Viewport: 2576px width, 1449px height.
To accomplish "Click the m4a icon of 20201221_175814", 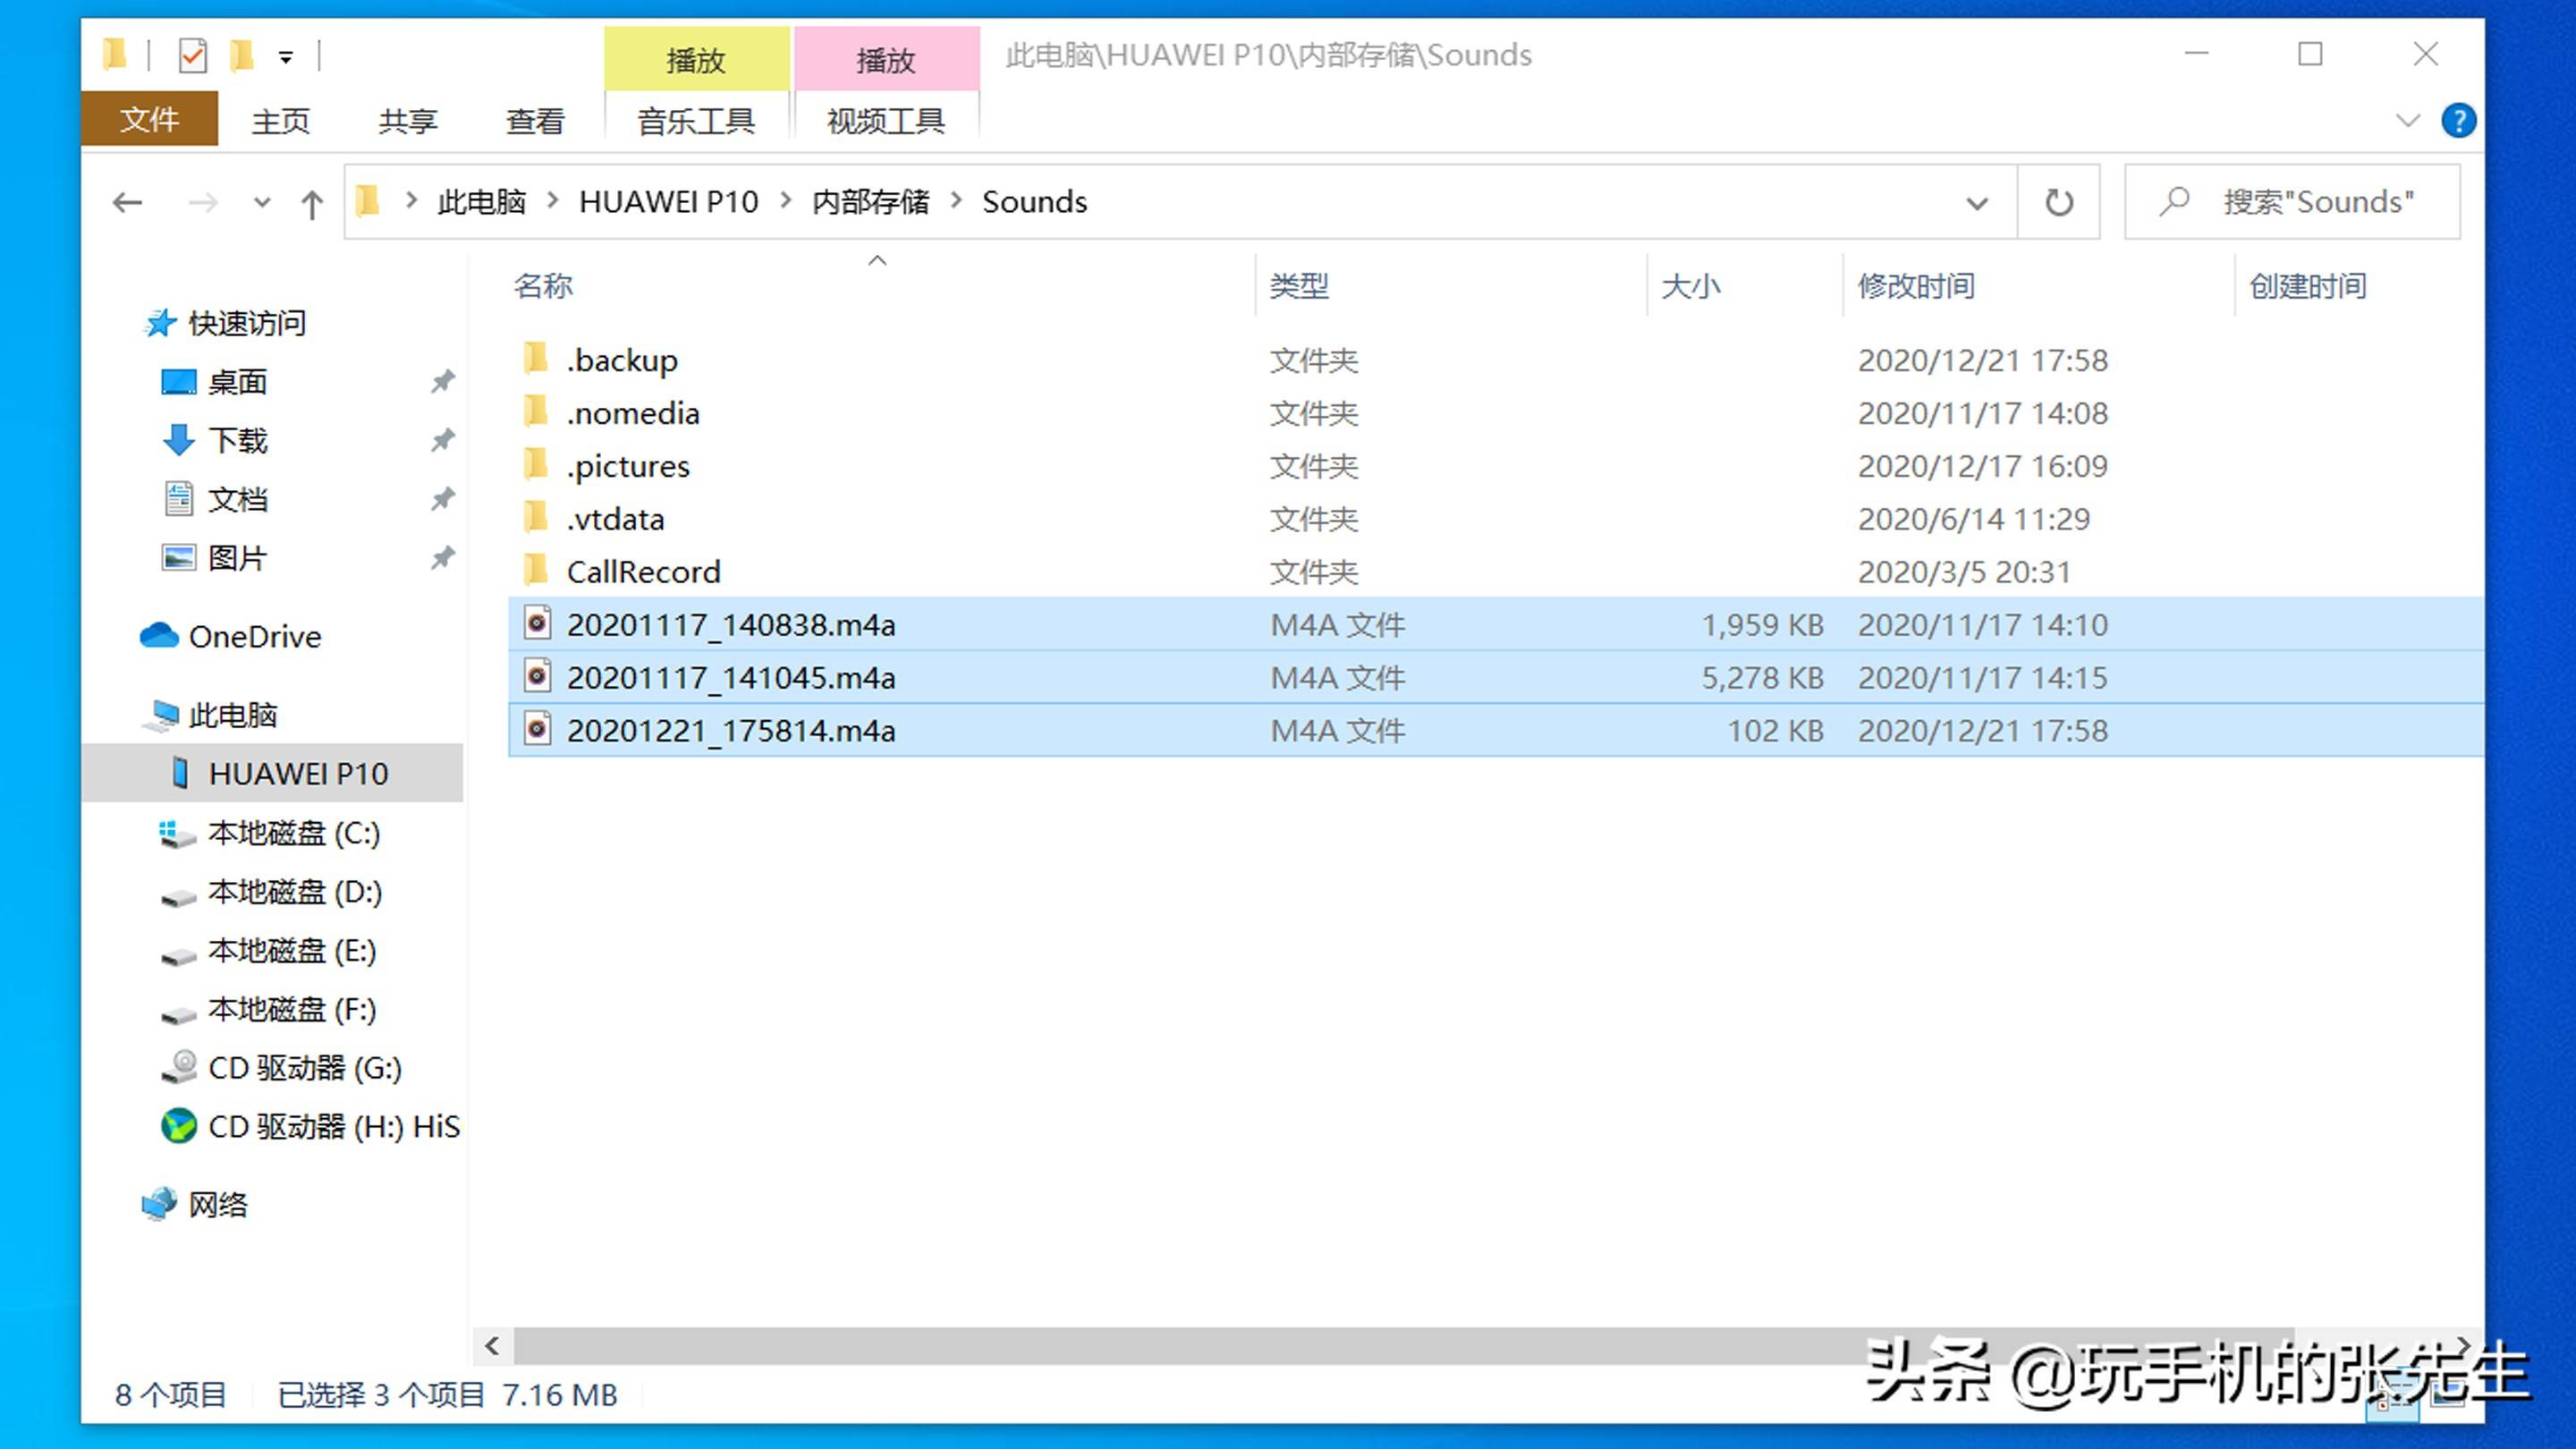I will pos(537,729).
